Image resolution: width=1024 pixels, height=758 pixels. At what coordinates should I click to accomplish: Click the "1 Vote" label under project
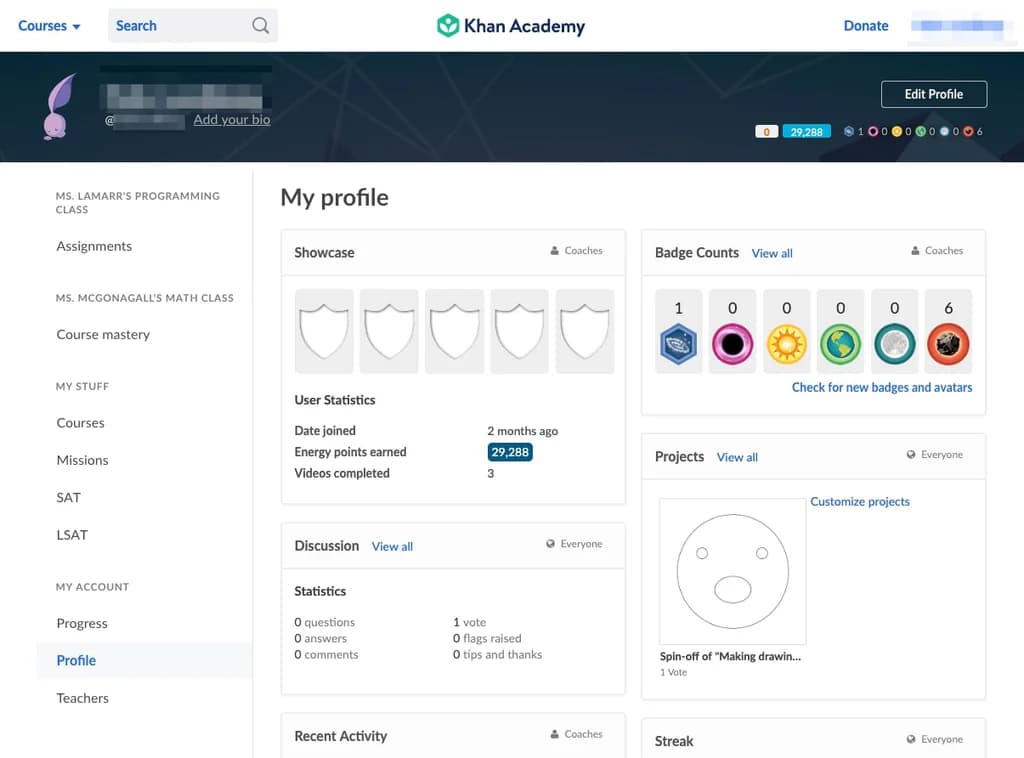(x=673, y=672)
